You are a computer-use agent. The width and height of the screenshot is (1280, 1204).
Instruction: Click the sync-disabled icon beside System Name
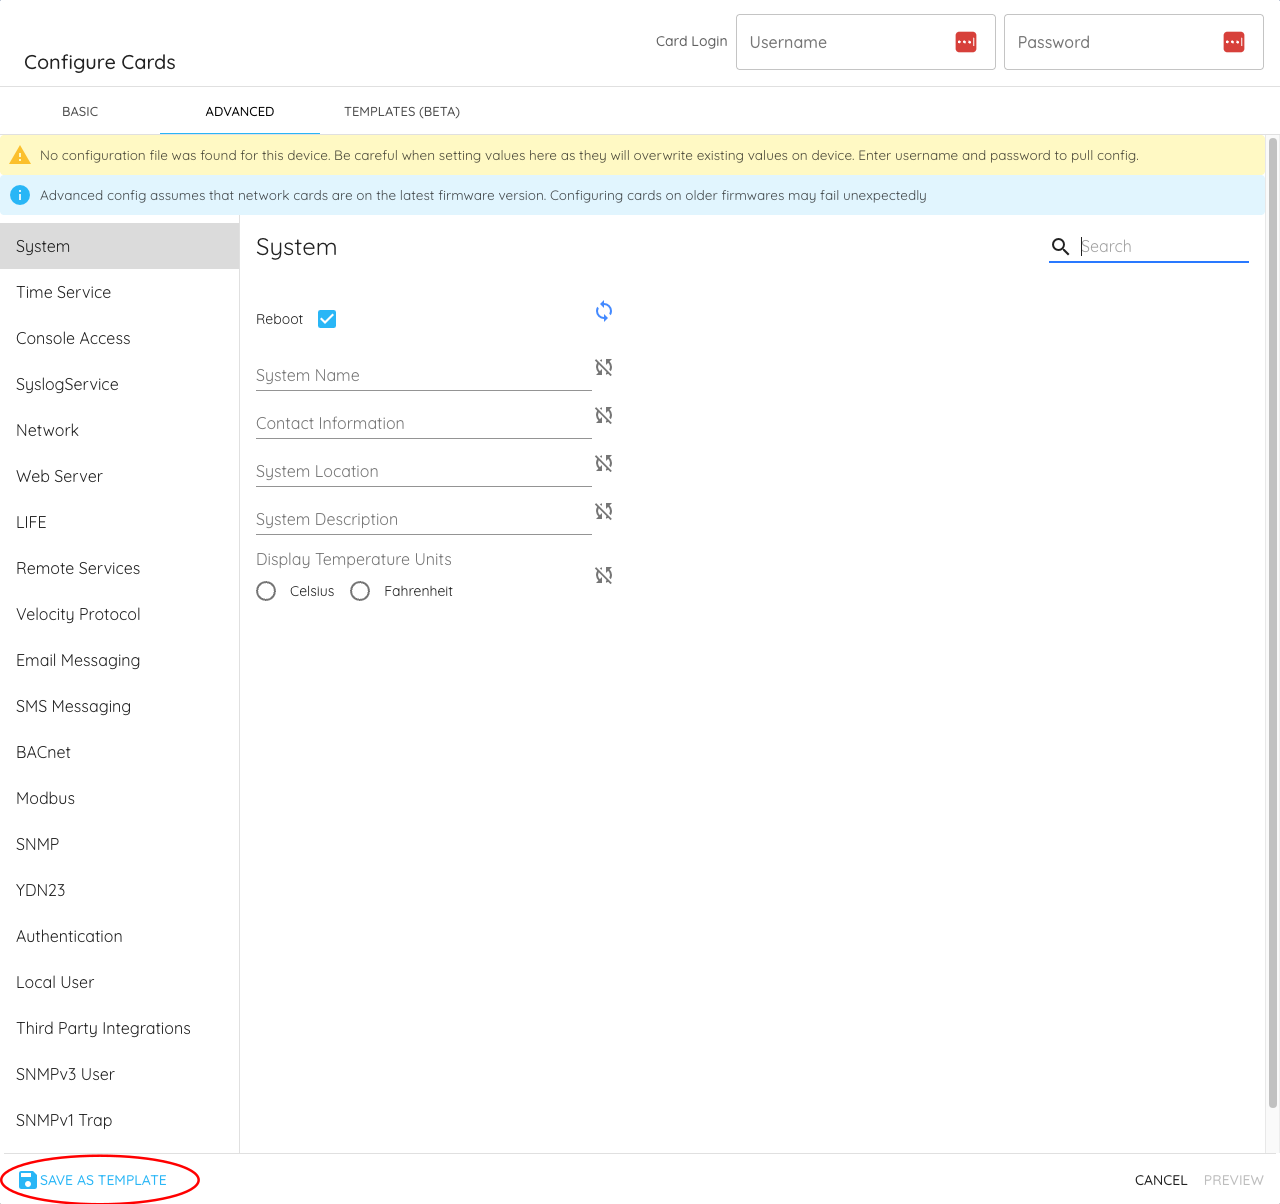604,367
